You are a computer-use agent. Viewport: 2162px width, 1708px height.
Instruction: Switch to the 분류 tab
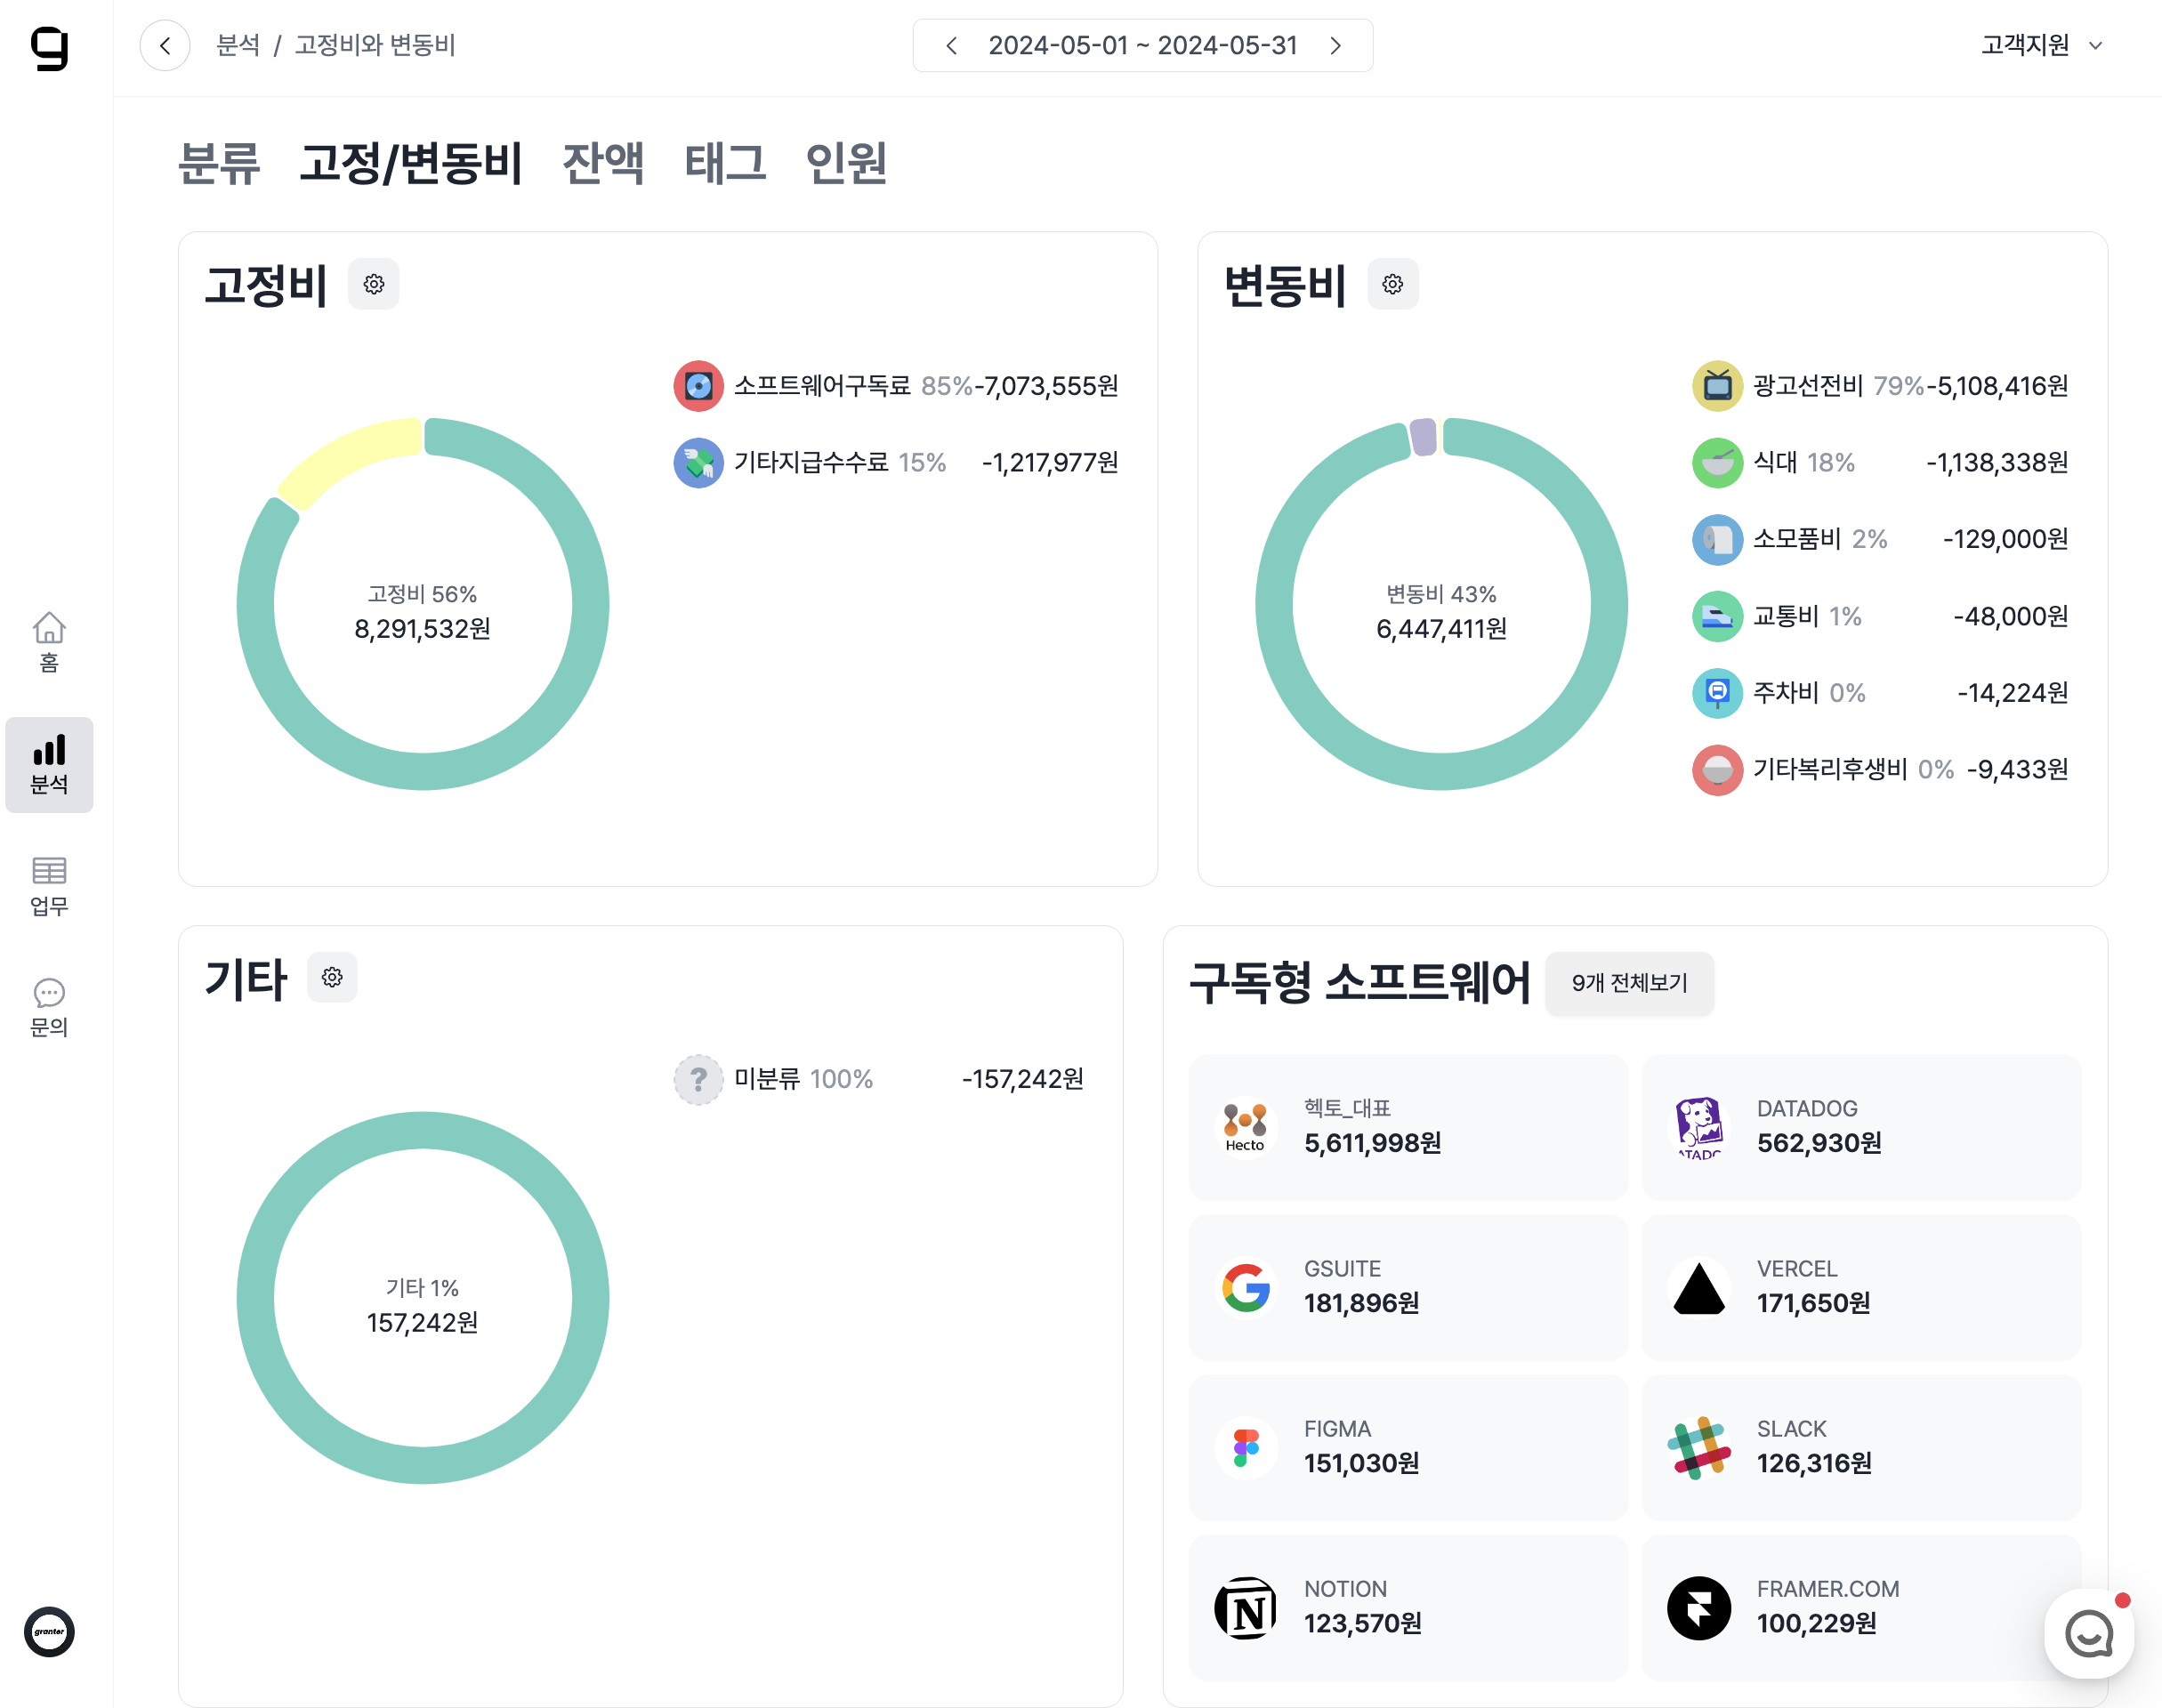(x=219, y=163)
